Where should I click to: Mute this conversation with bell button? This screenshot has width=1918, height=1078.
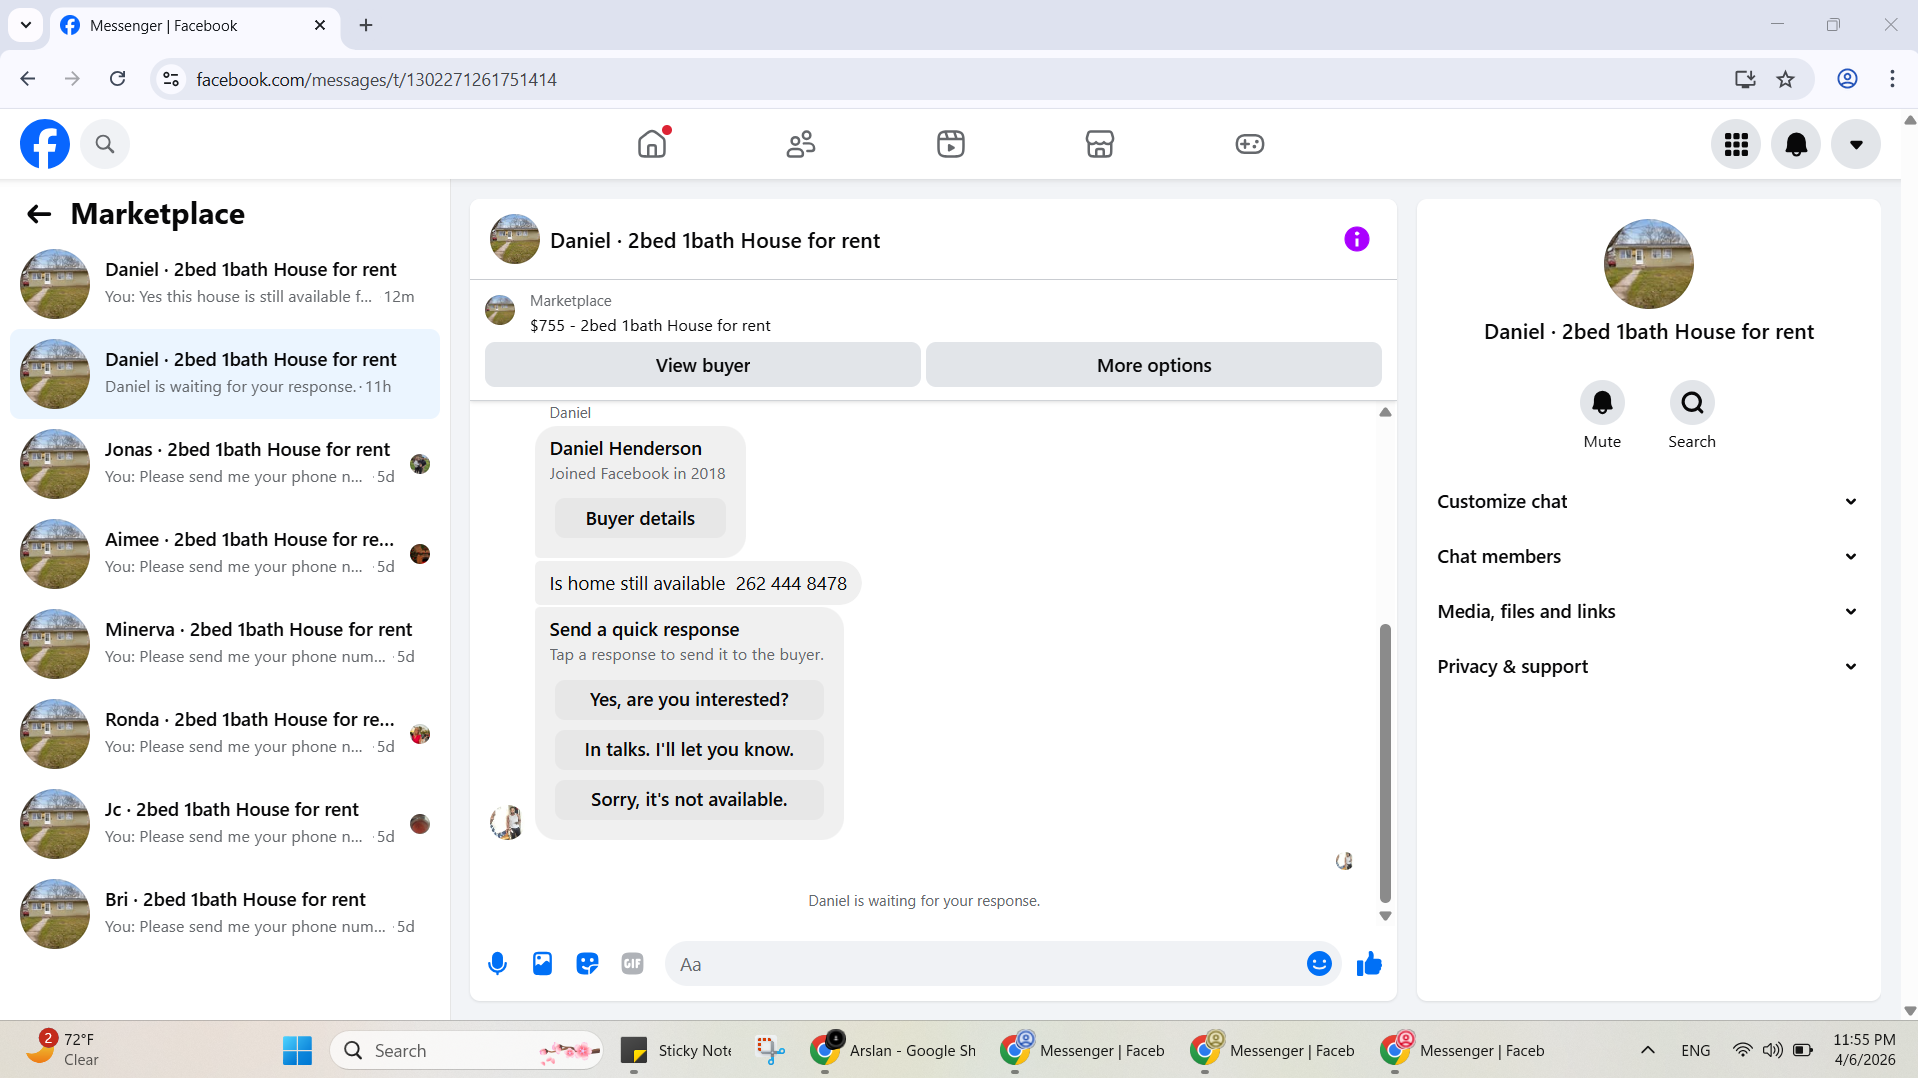tap(1602, 403)
